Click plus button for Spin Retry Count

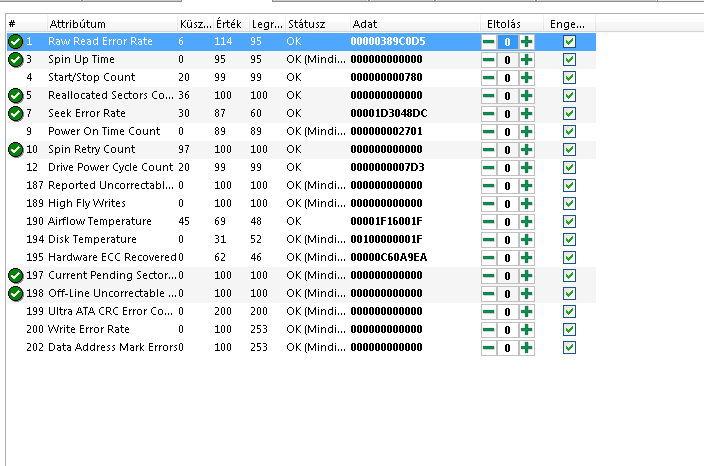click(x=527, y=149)
